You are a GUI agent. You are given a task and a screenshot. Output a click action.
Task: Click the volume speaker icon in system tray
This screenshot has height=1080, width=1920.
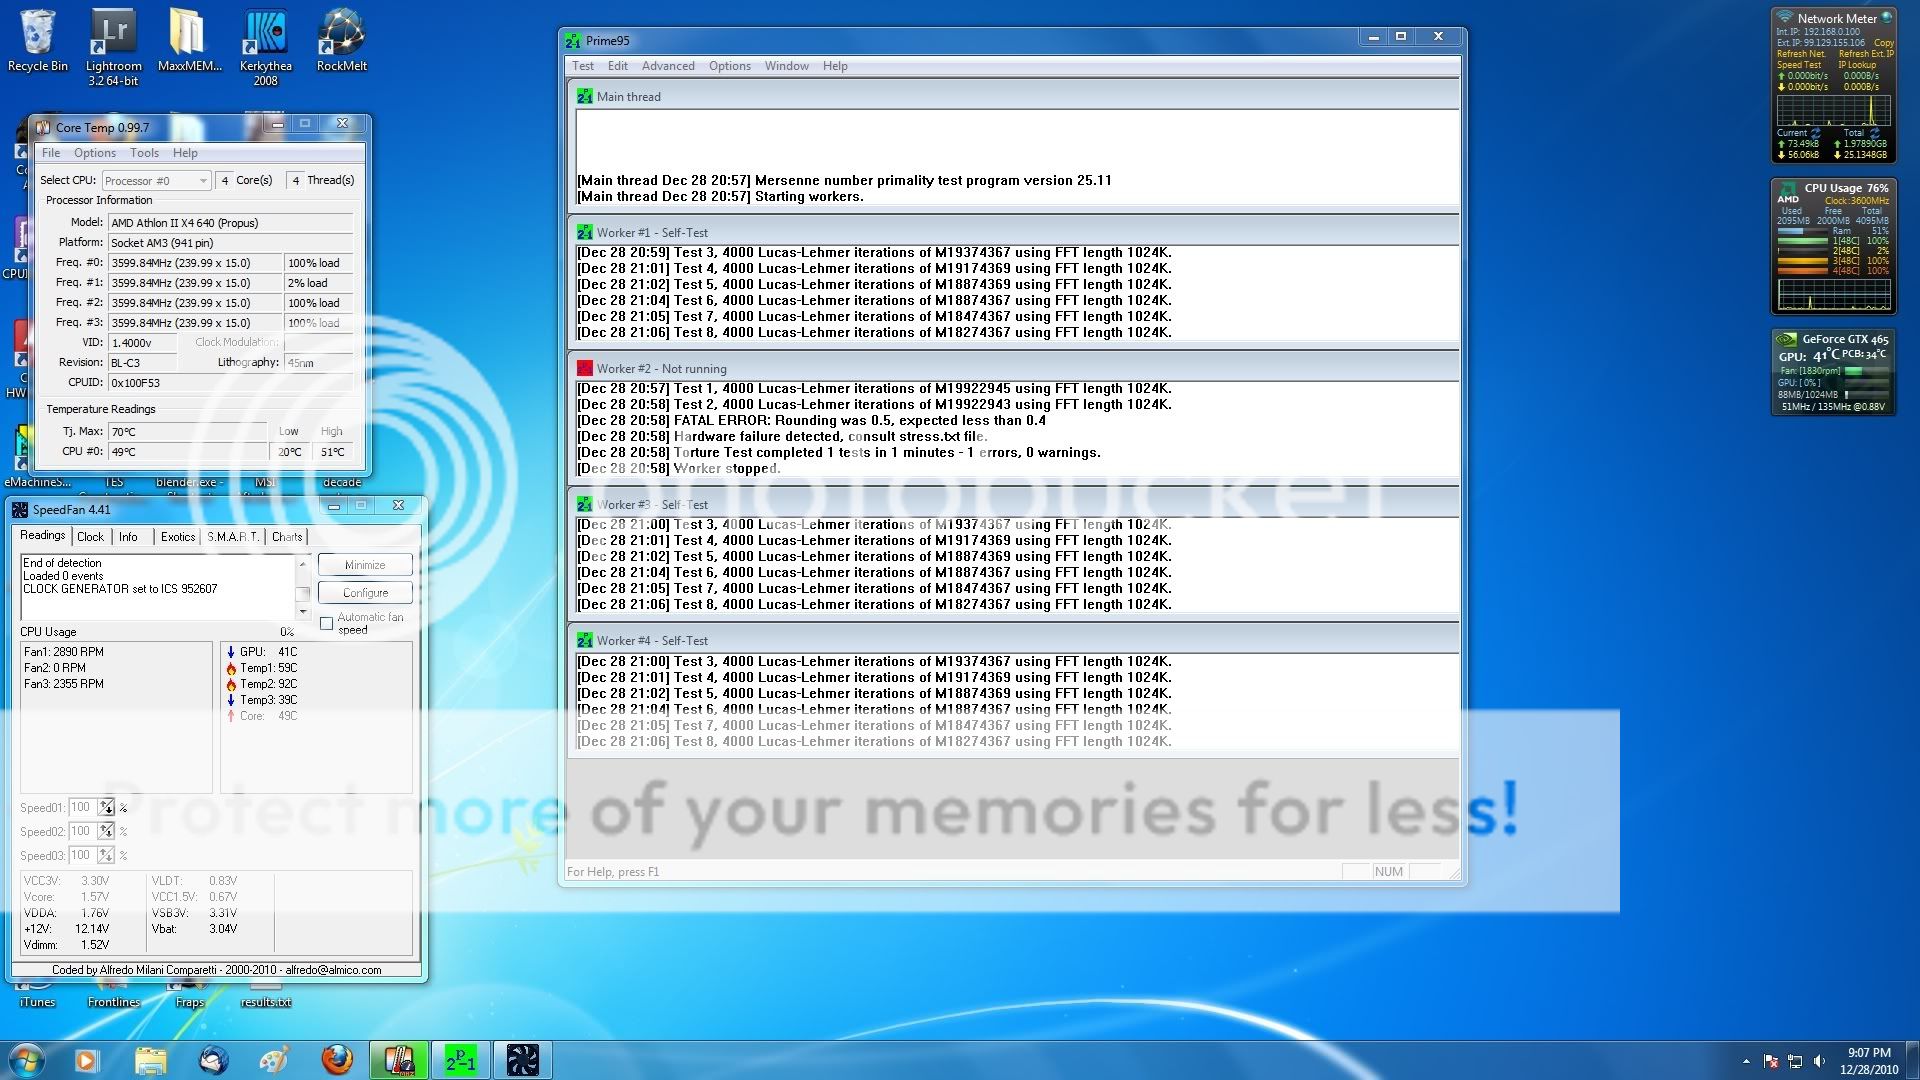pyautogui.click(x=1818, y=1061)
